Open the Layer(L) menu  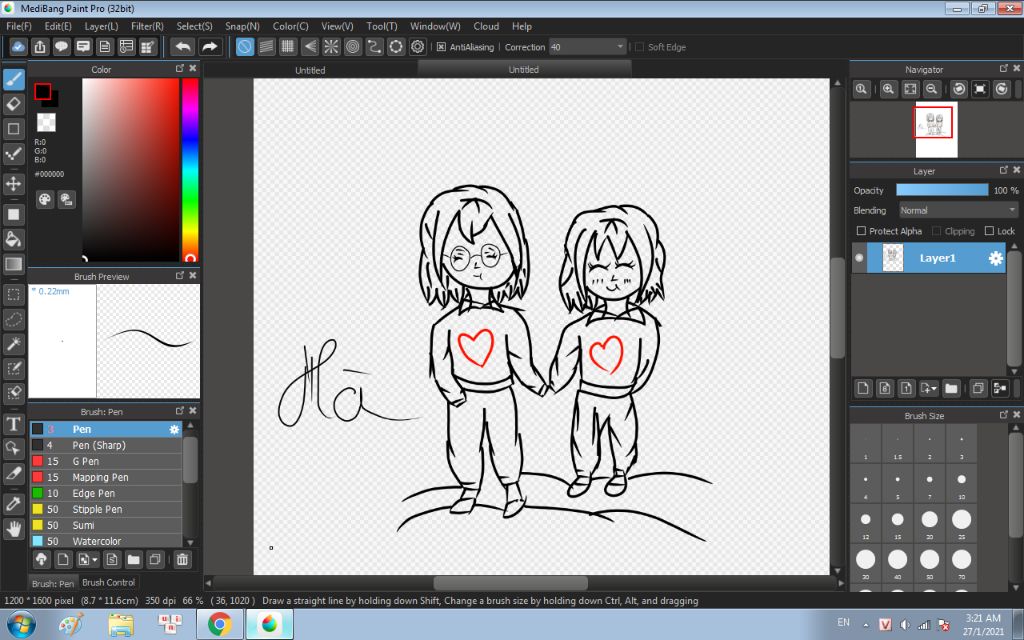pyautogui.click(x=101, y=26)
